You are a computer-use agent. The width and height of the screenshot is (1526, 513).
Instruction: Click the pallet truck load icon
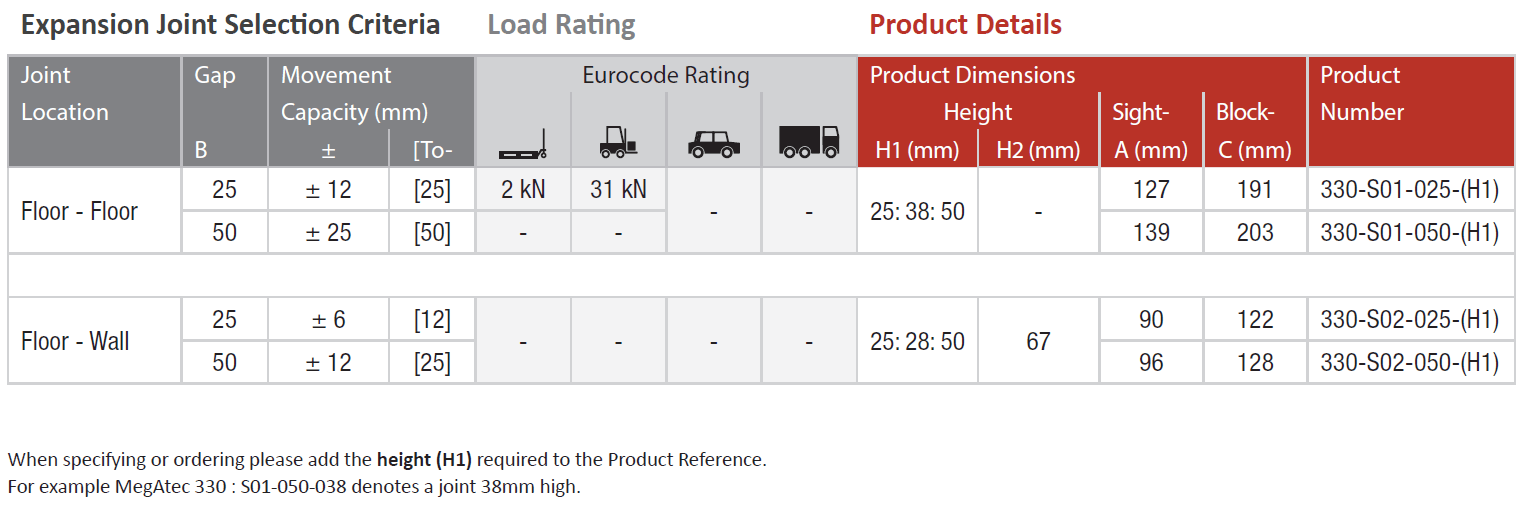point(522,145)
